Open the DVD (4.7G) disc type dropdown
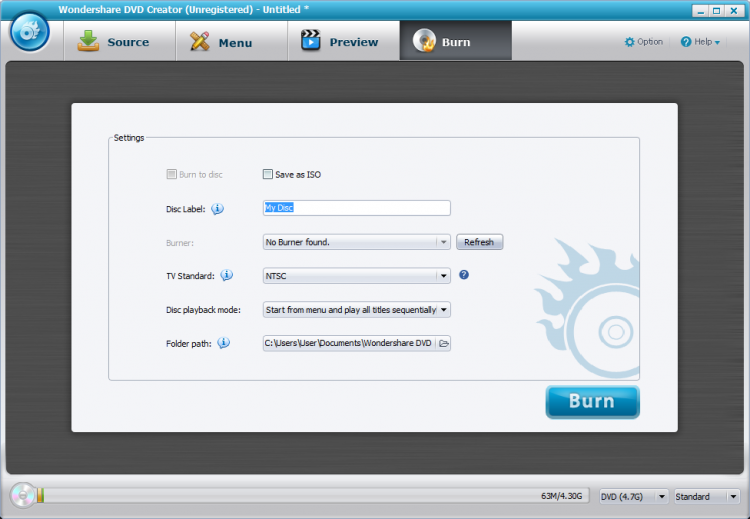 (x=634, y=497)
